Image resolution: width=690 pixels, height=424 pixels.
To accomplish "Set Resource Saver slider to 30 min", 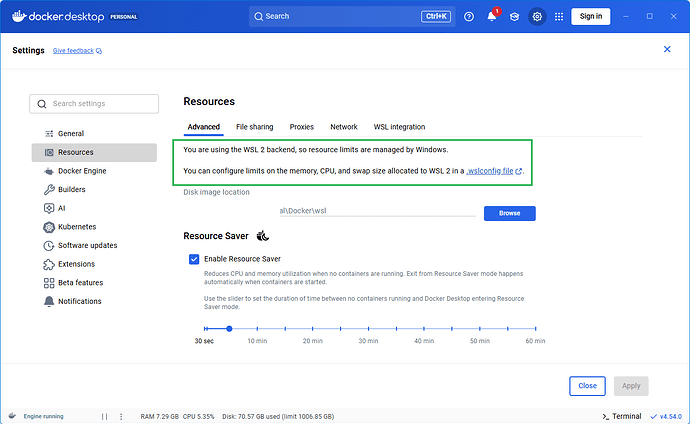I will (369, 328).
